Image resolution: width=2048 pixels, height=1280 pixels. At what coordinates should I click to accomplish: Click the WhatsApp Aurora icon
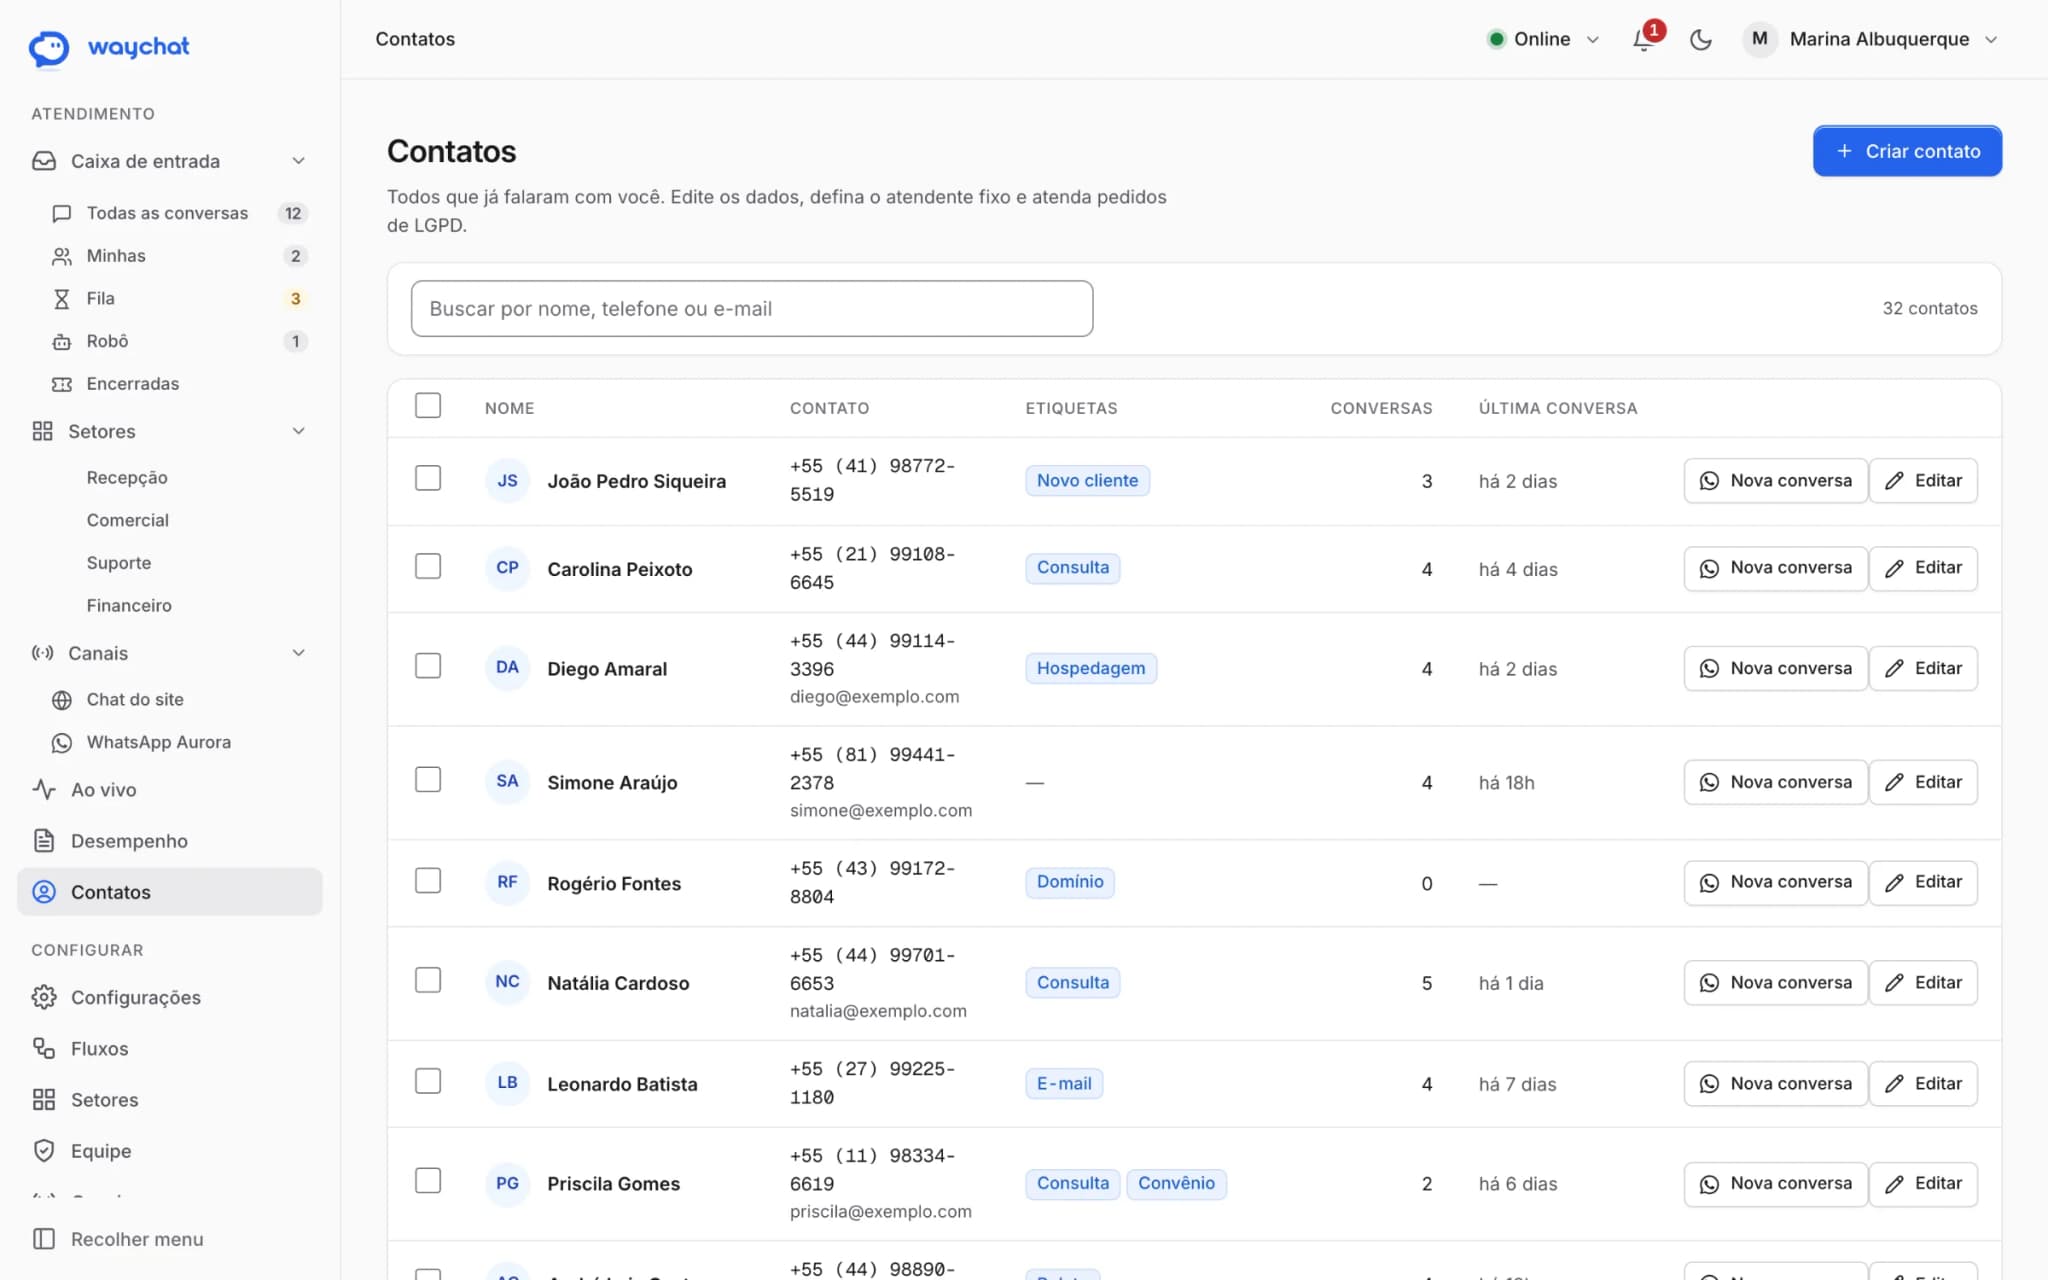(x=61, y=743)
